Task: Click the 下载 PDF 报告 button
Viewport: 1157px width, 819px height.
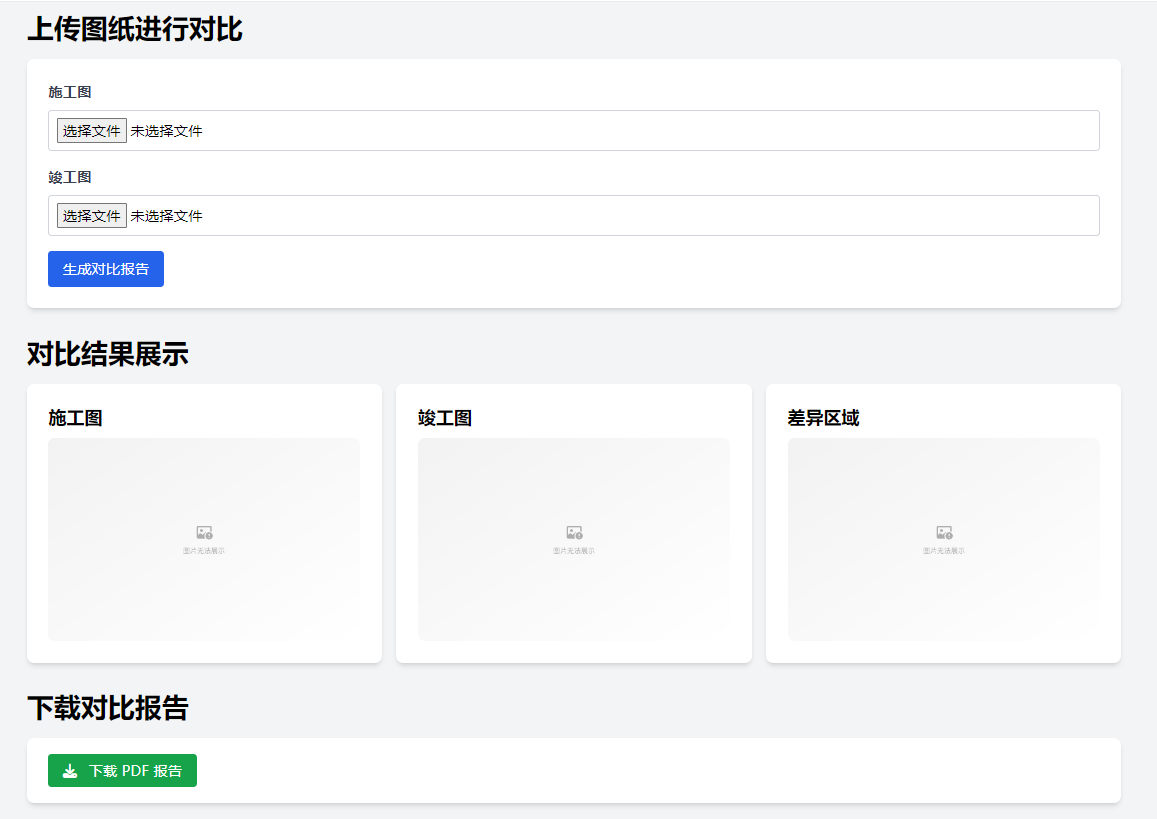Action: coord(122,770)
